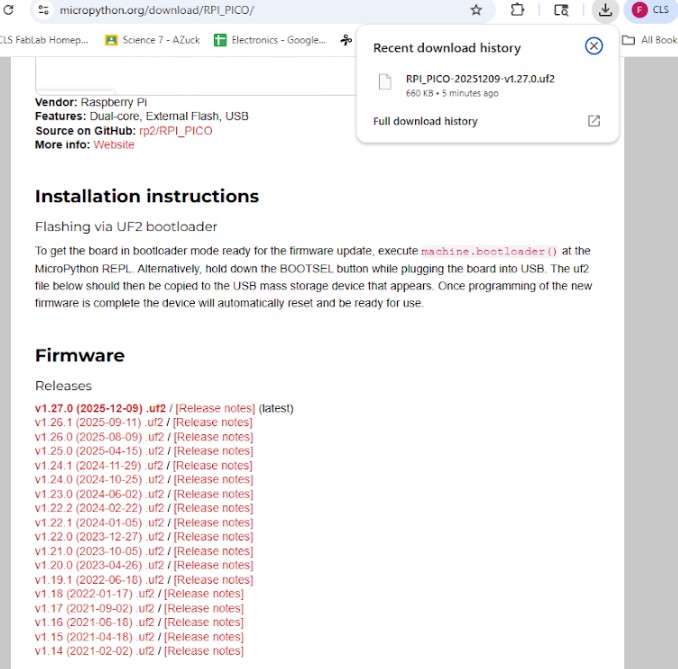Close the Recent download history popup
This screenshot has height=669, width=678.
coord(594,45)
